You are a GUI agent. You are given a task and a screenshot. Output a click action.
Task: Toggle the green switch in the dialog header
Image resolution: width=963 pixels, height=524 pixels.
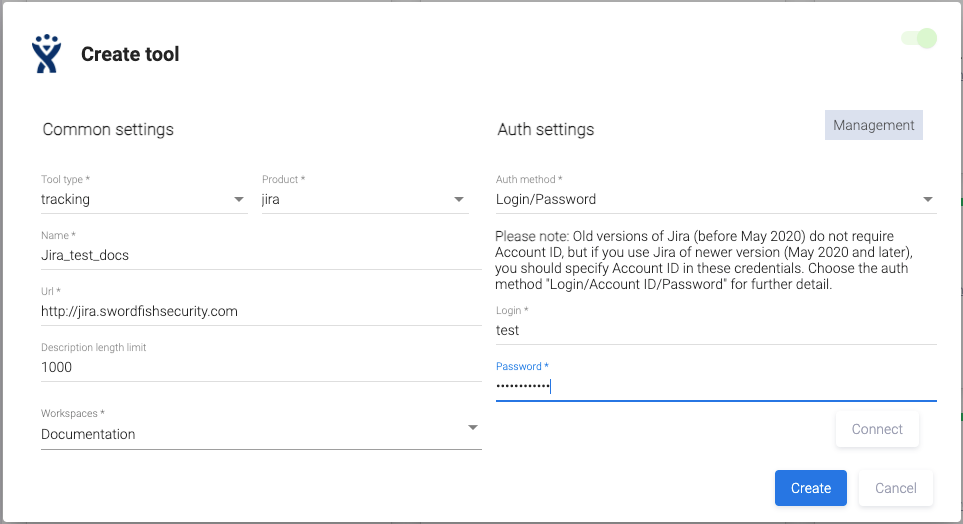[x=919, y=39]
